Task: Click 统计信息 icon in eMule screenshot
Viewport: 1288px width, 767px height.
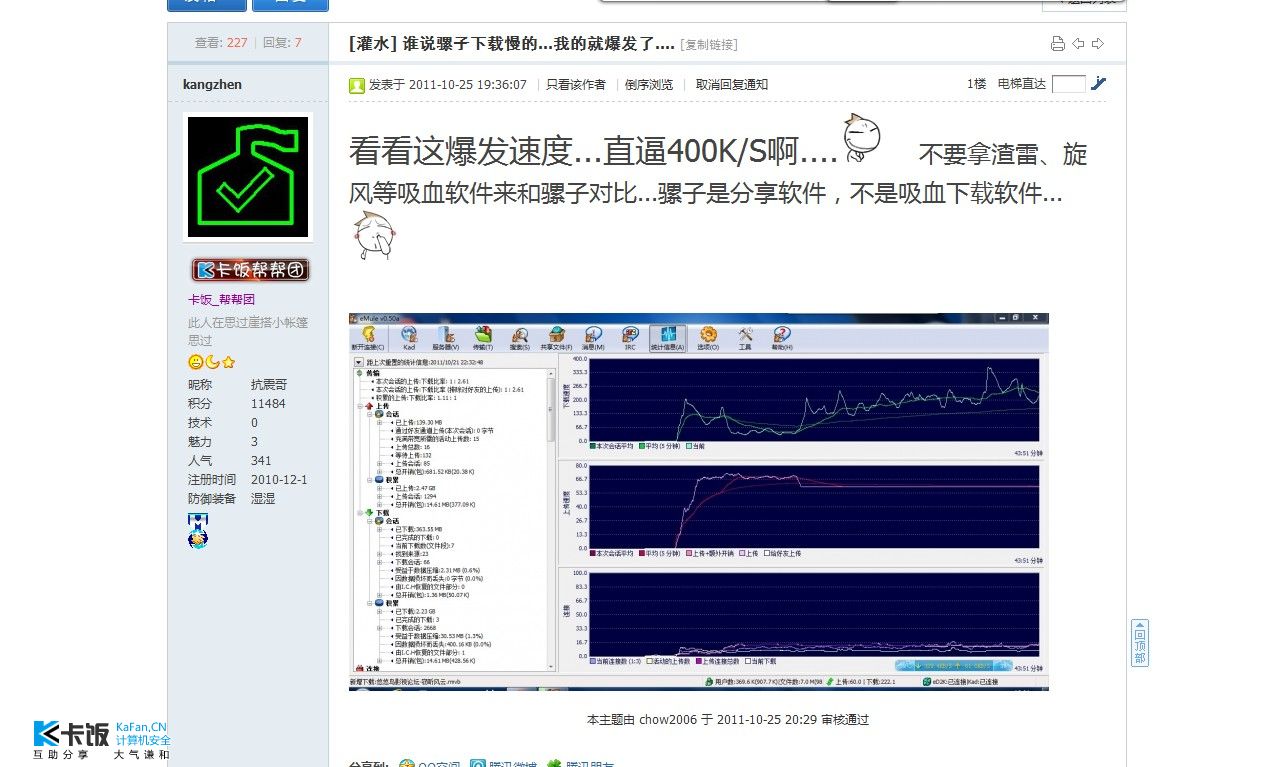Action: 667,338
